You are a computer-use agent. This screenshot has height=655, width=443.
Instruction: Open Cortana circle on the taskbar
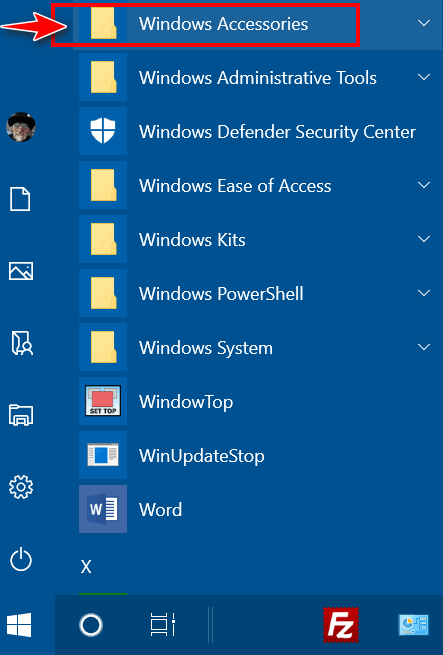91,625
